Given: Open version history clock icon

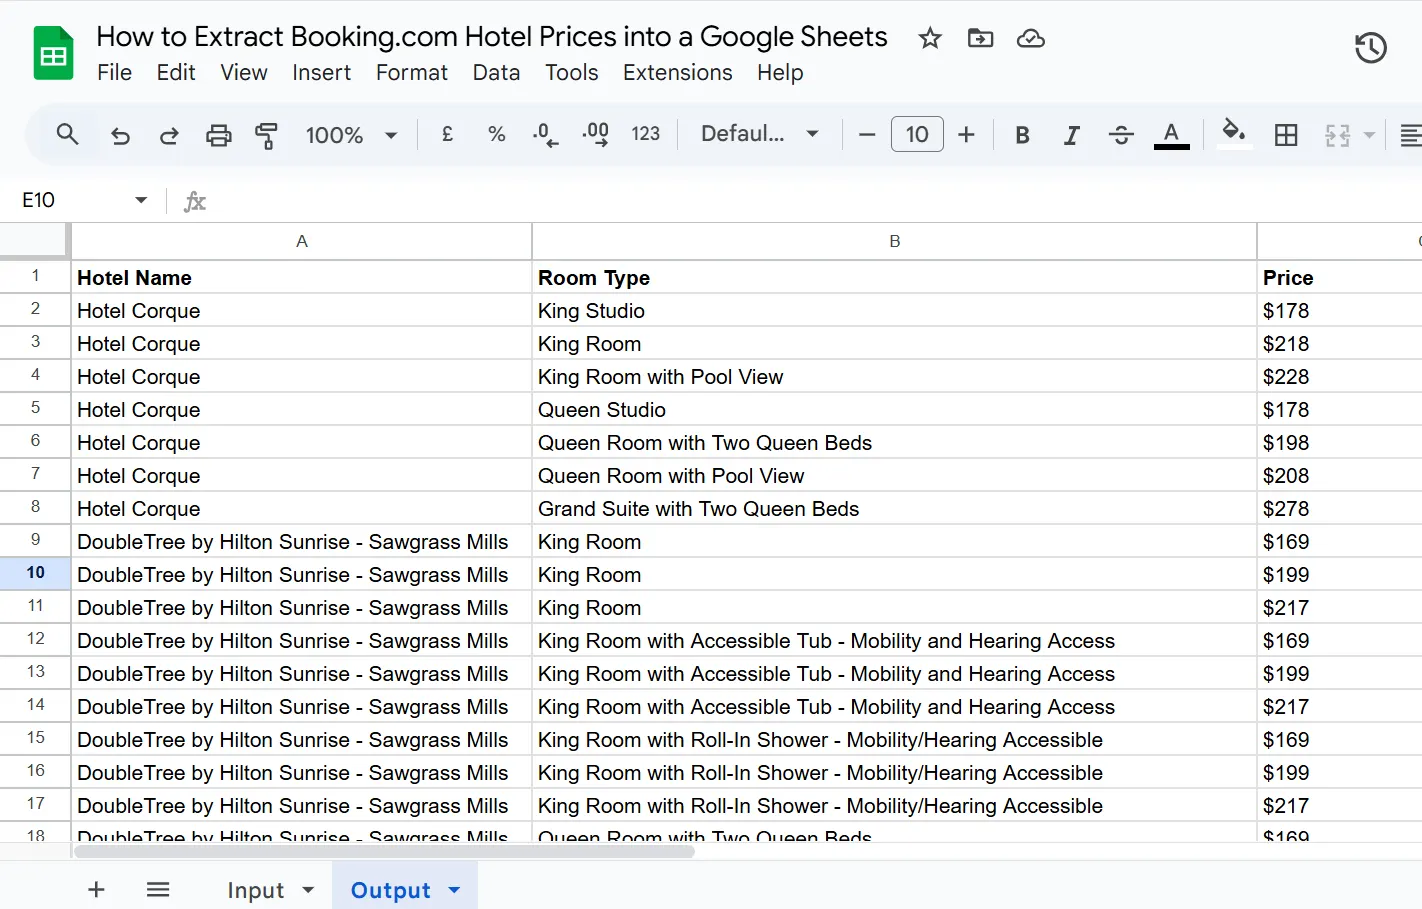Looking at the screenshot, I should point(1370,47).
